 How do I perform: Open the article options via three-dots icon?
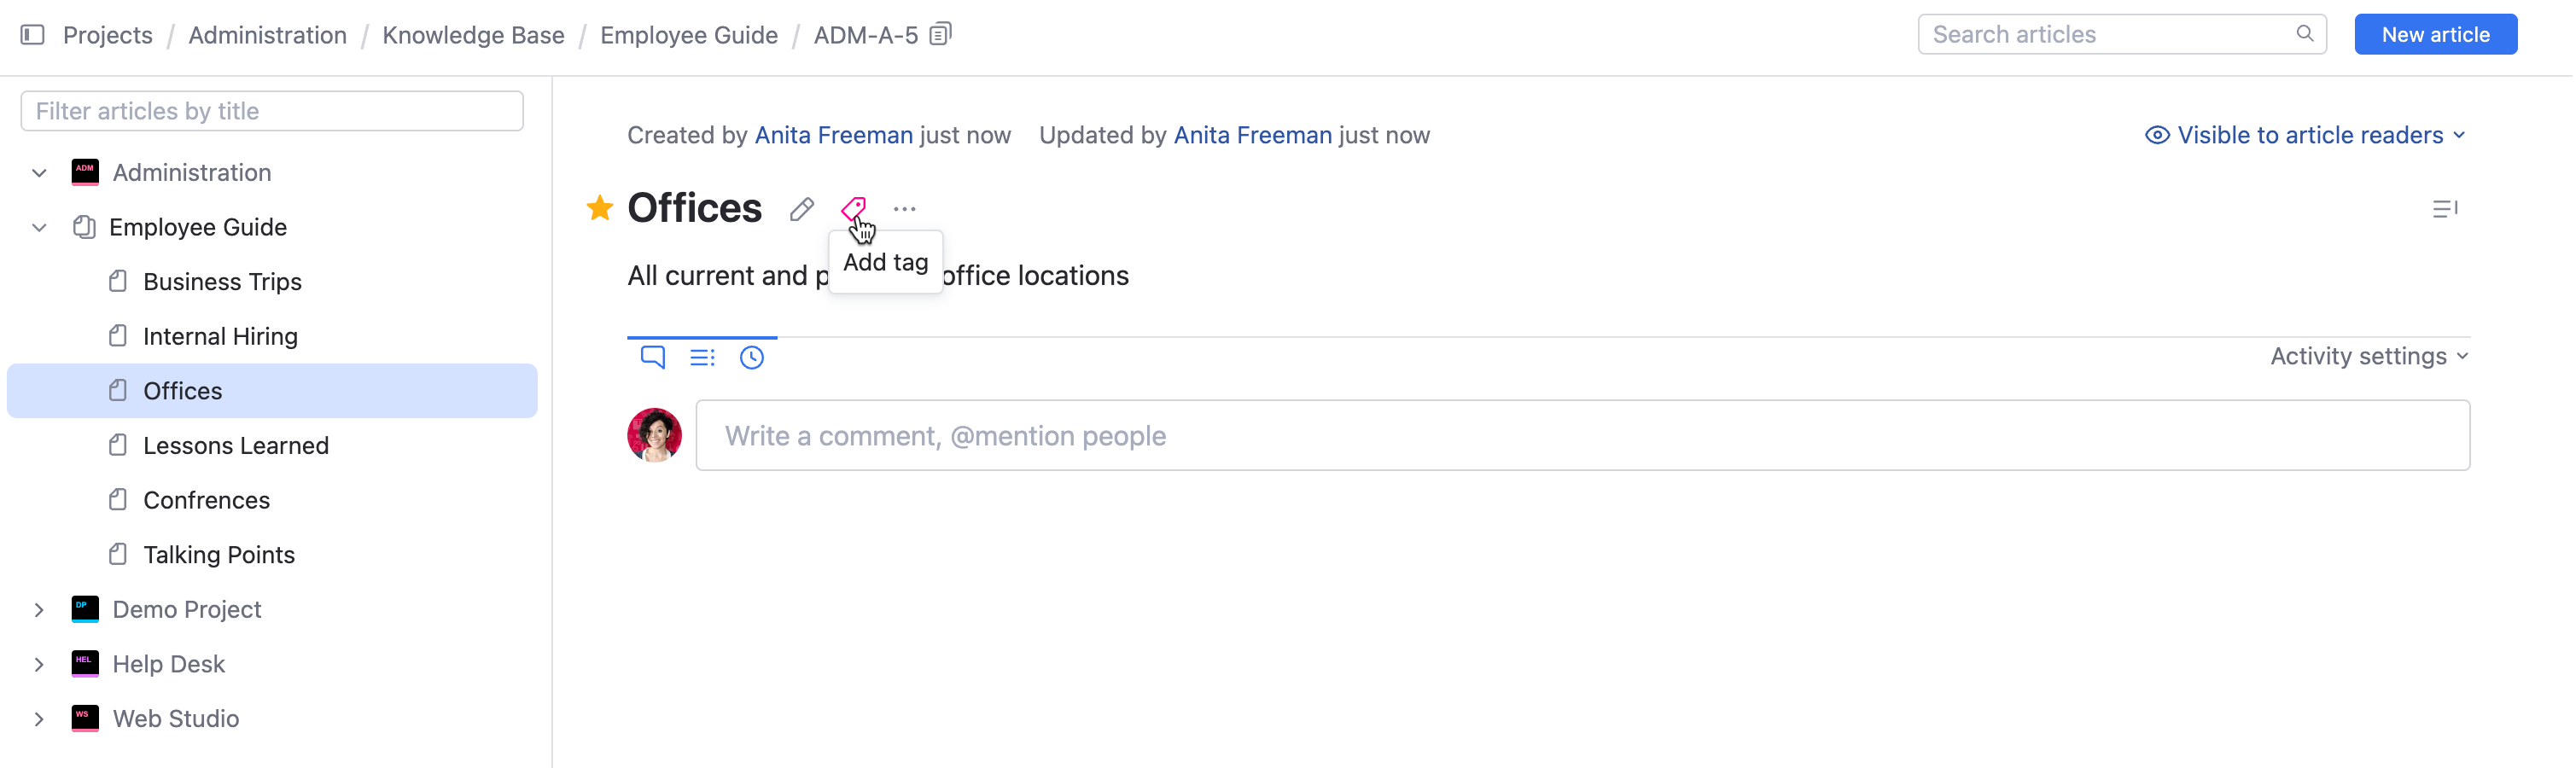(906, 208)
